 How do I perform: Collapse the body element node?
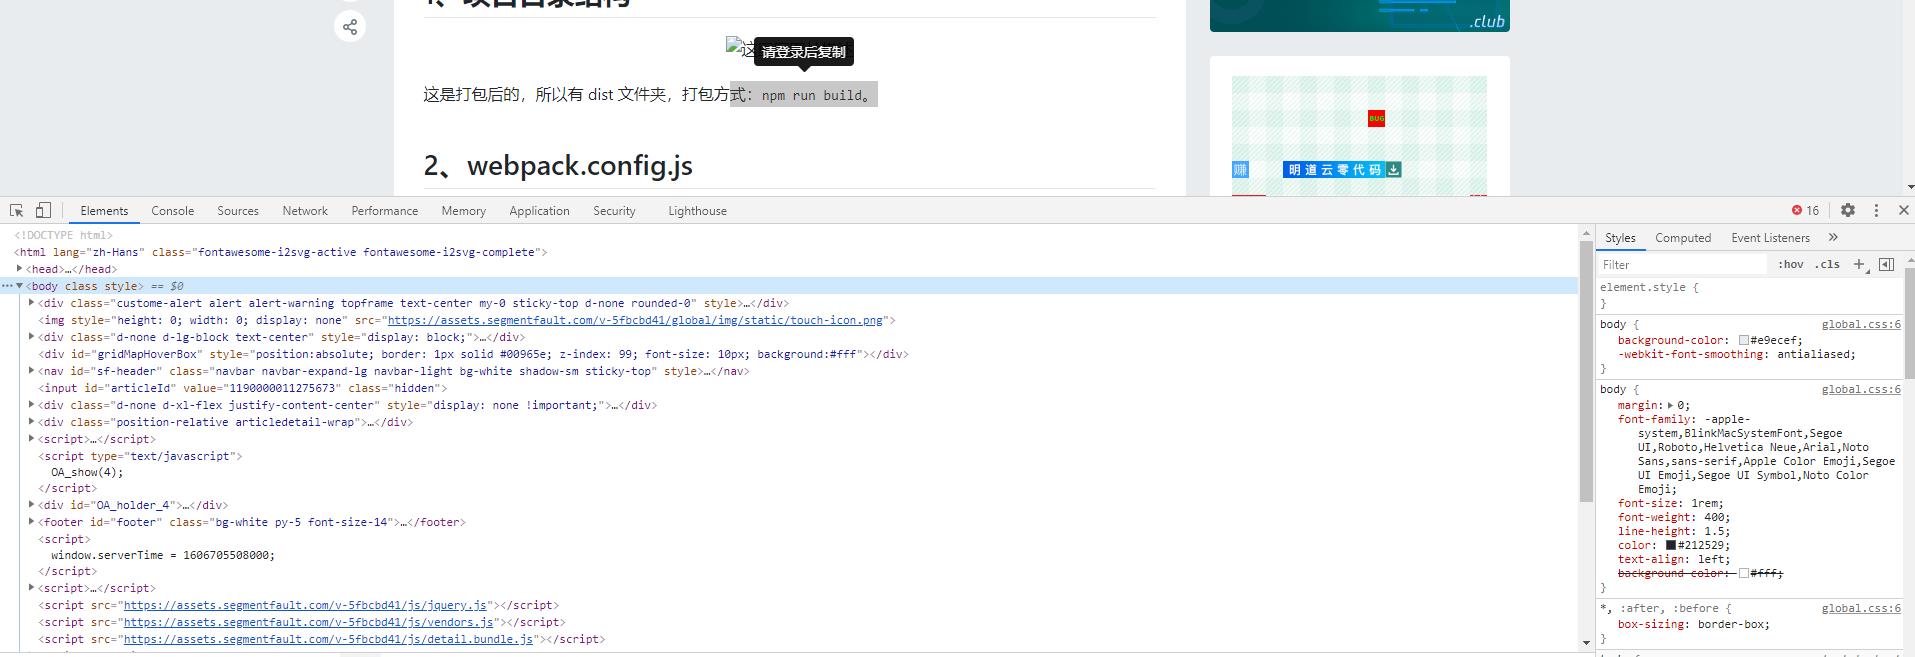[19, 286]
